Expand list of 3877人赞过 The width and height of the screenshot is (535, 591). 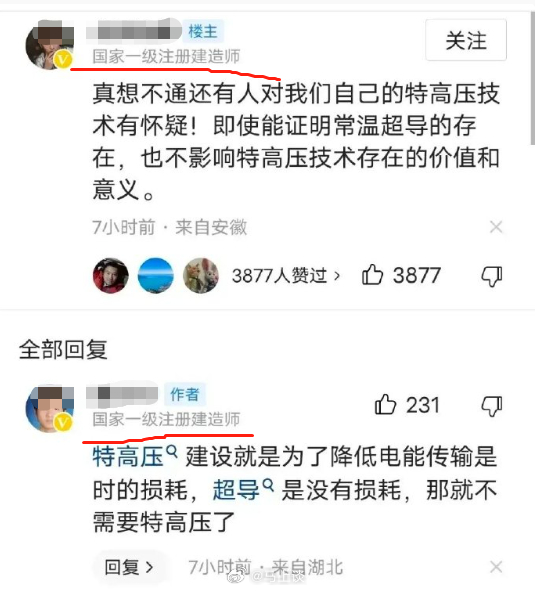[286, 276]
